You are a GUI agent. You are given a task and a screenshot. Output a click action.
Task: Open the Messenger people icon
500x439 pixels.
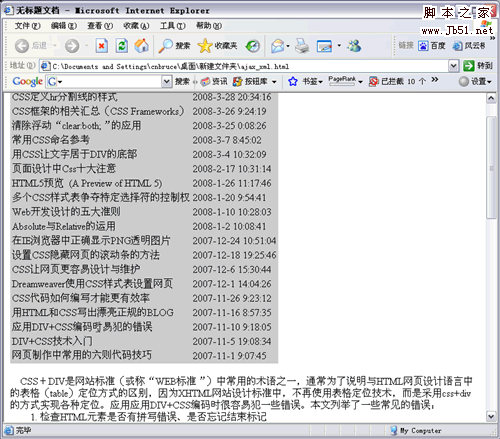coord(354,46)
